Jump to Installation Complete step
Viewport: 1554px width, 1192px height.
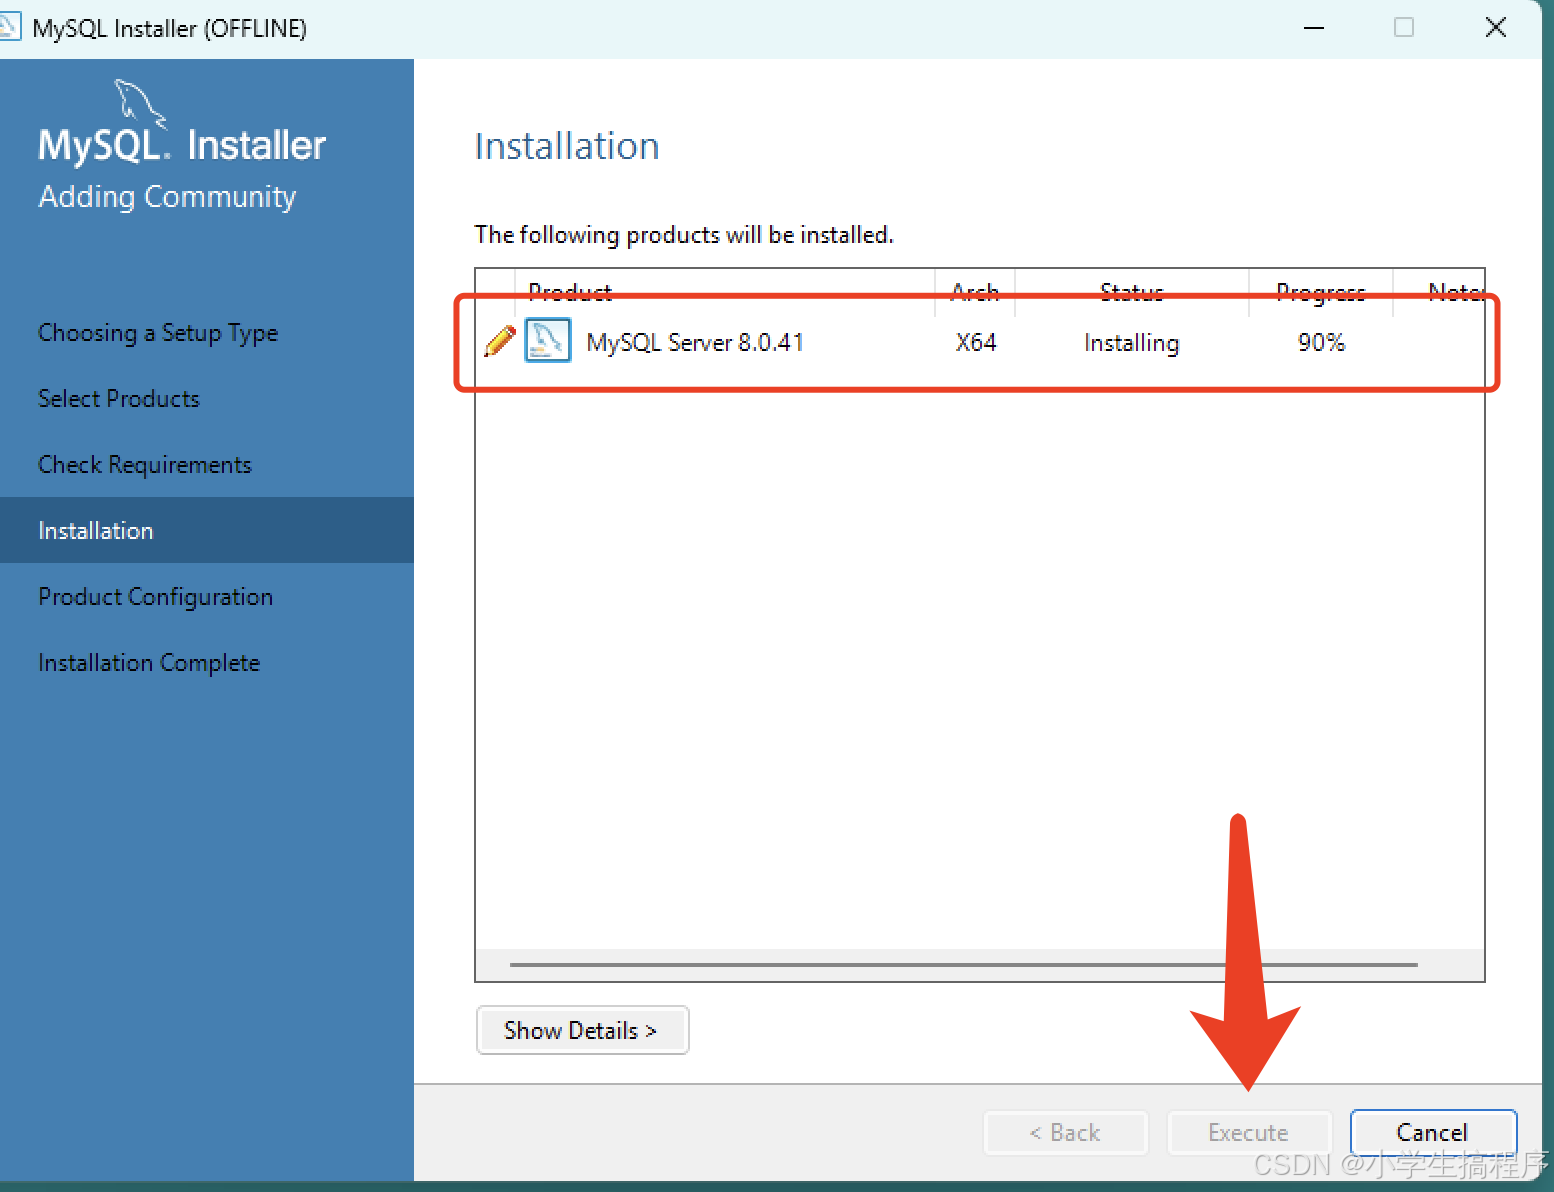pyautogui.click(x=149, y=663)
